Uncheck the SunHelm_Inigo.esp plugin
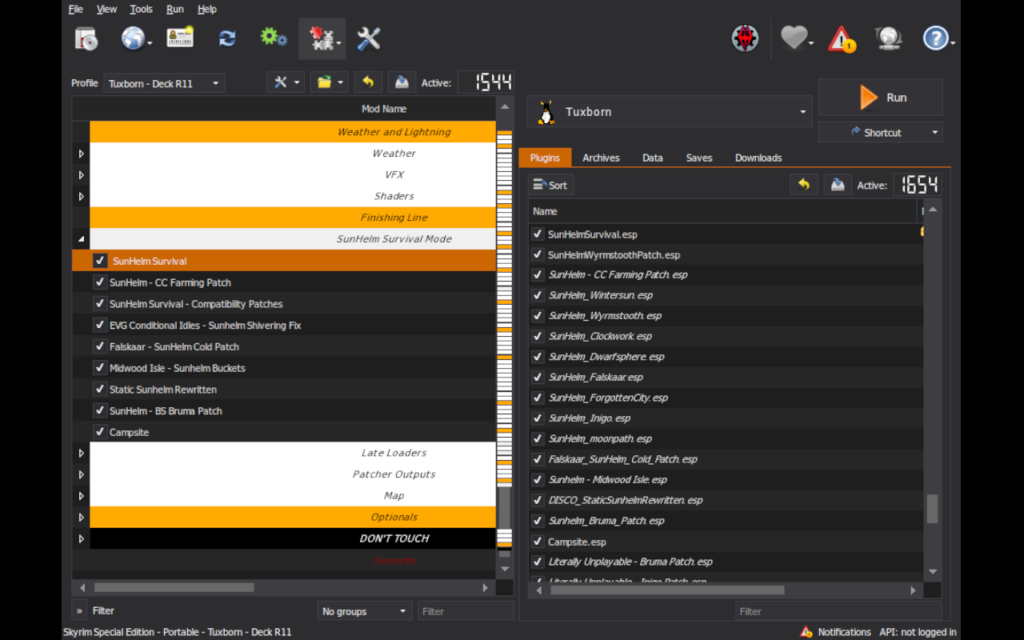 click(x=539, y=418)
